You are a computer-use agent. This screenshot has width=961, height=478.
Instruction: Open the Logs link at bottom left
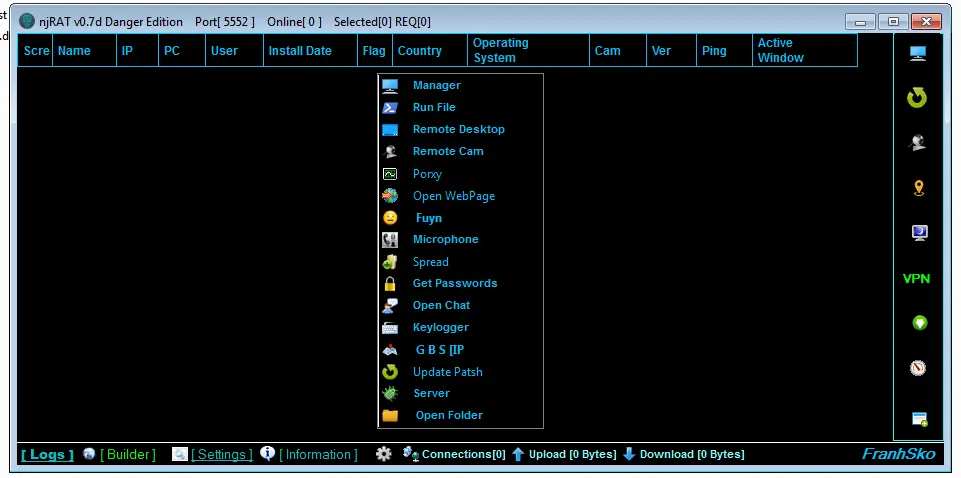[47, 455]
